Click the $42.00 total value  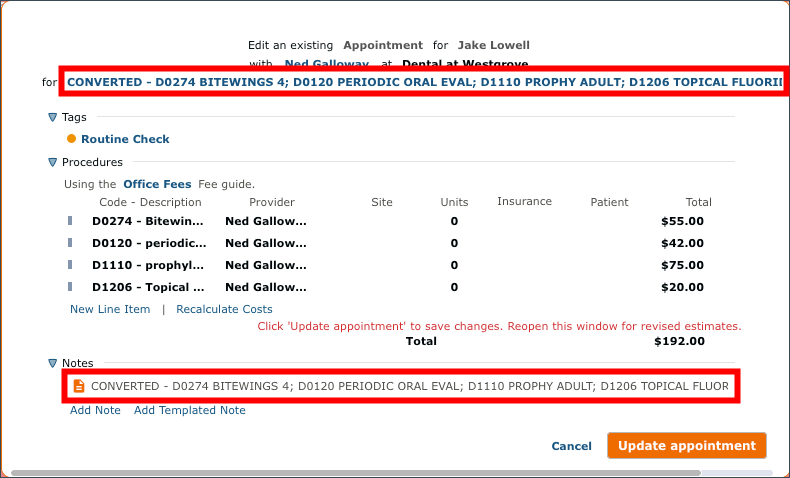(682, 243)
